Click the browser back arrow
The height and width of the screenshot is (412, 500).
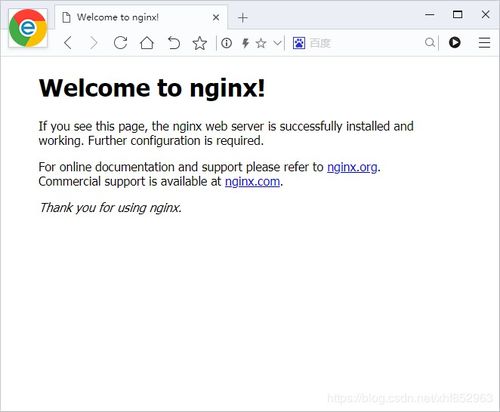68,43
